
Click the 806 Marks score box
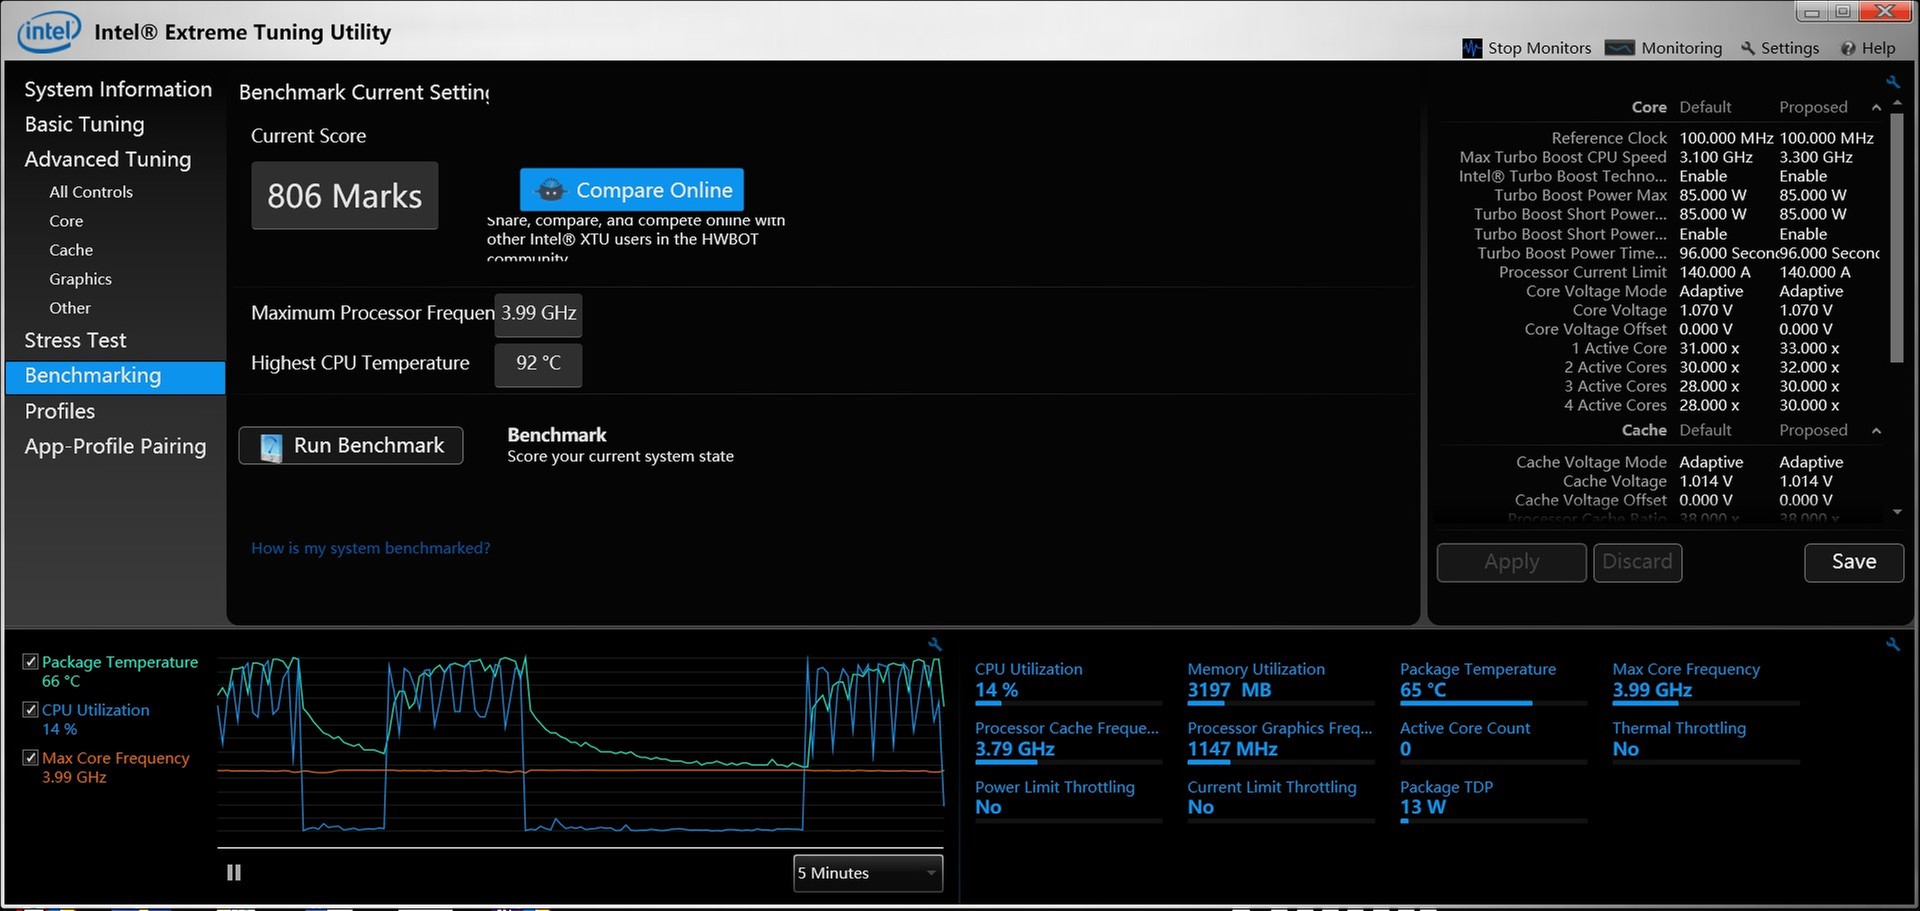345,196
